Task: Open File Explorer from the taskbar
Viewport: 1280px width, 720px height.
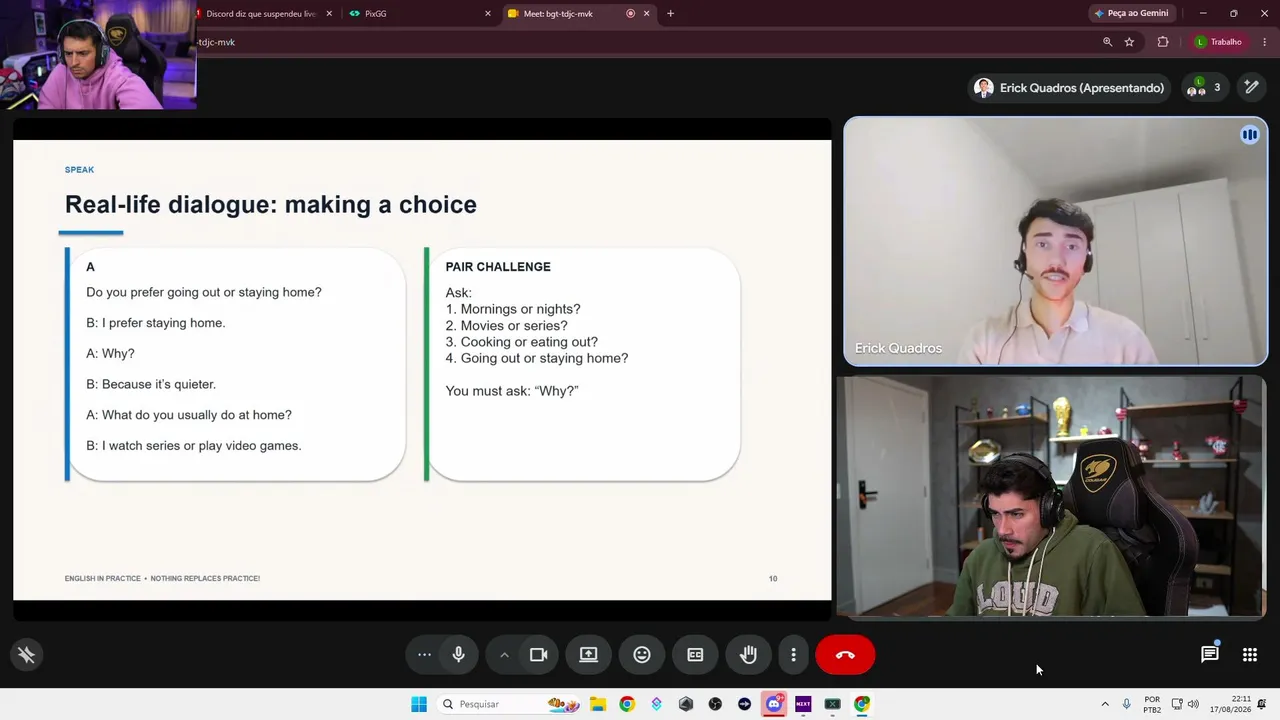Action: (598, 704)
